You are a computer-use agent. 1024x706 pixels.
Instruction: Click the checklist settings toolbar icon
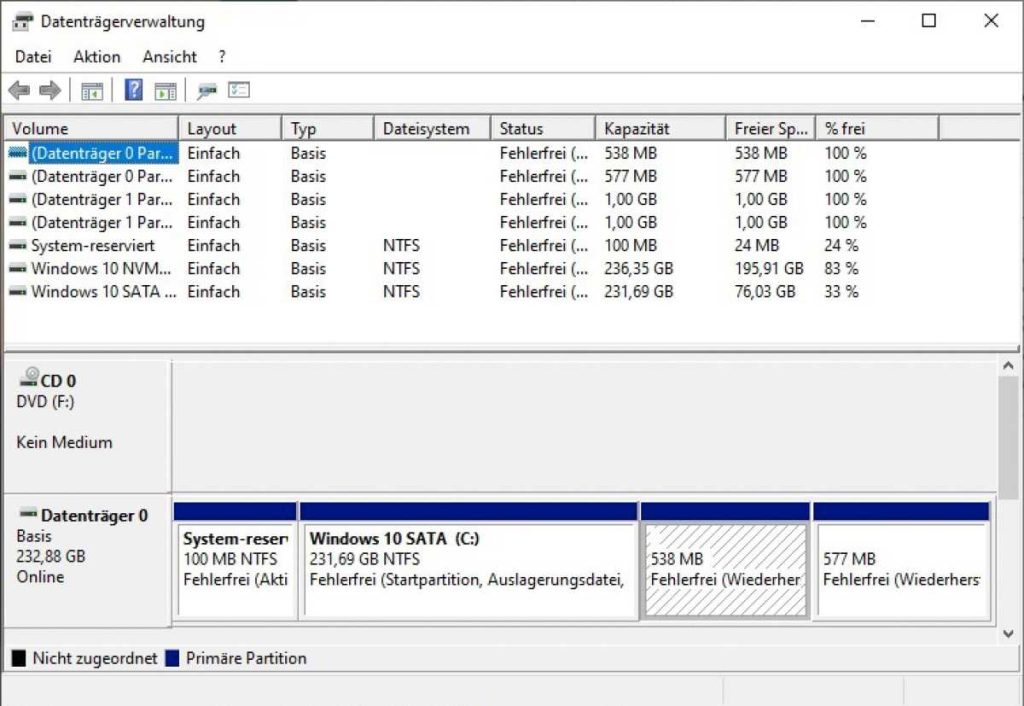pyautogui.click(x=239, y=91)
